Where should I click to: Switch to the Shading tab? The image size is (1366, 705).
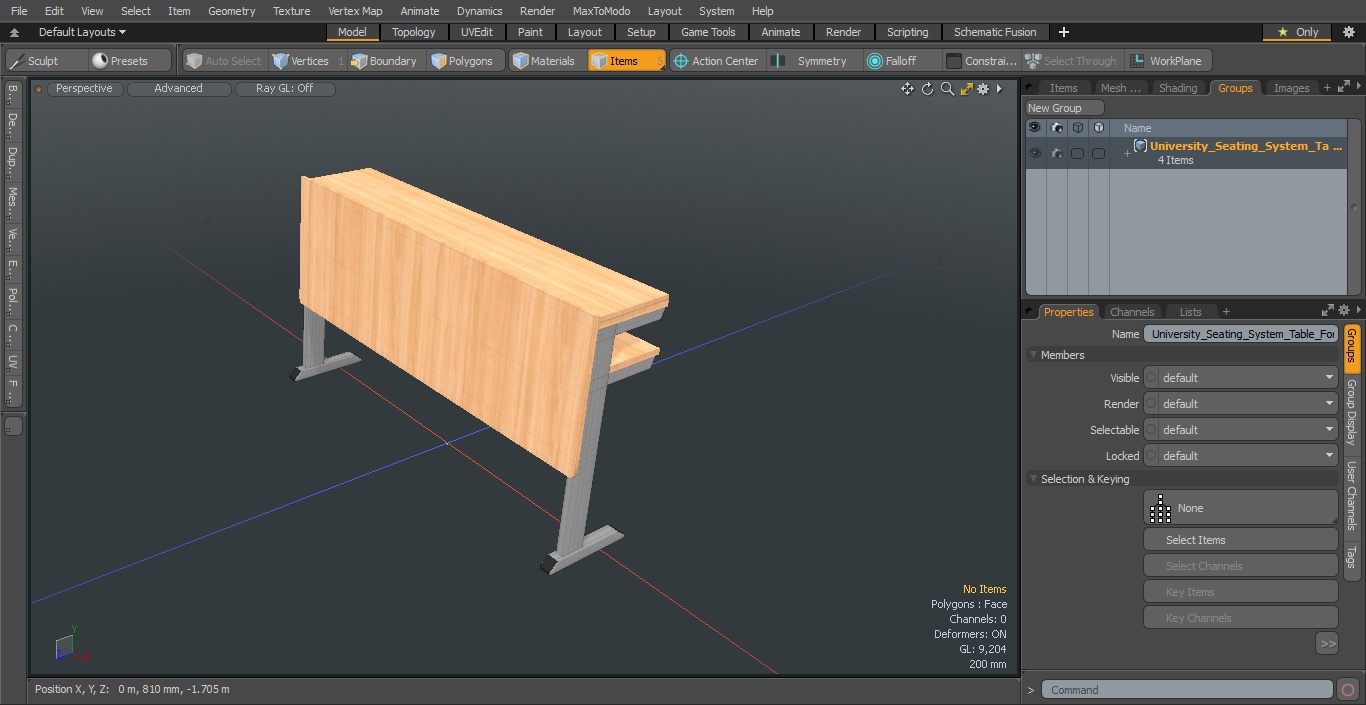(x=1178, y=88)
